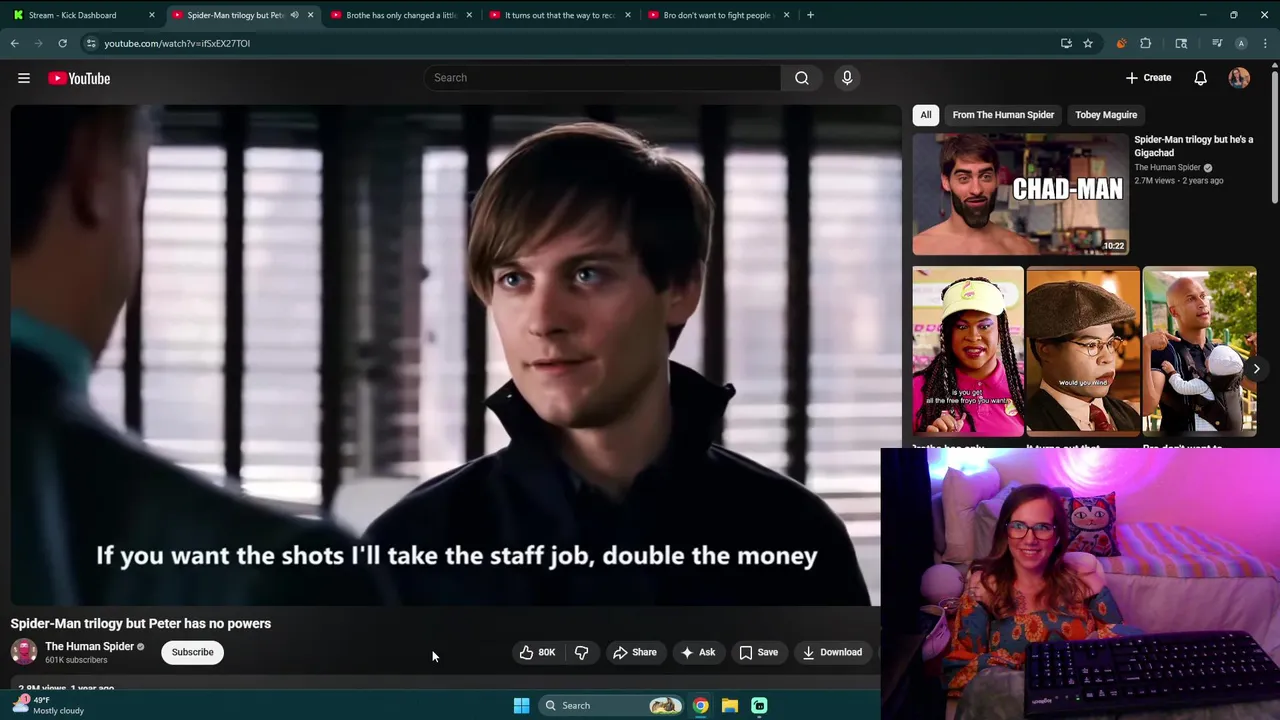This screenshot has height=720, width=1280.
Task: Open the CHAD-MAN video thumbnail
Action: tap(1020, 194)
